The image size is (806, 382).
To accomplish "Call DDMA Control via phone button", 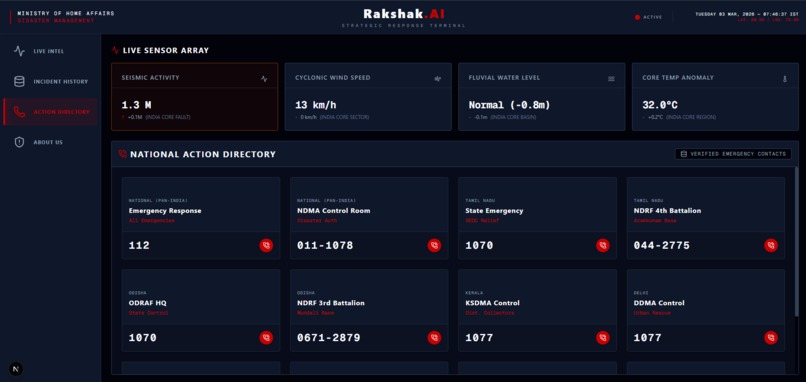I will [771, 338].
